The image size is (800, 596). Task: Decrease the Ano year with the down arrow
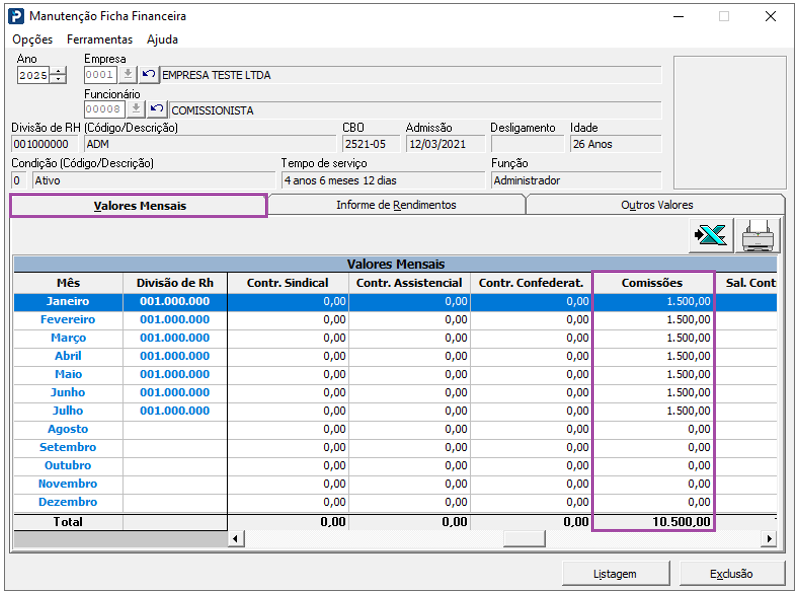point(59,79)
